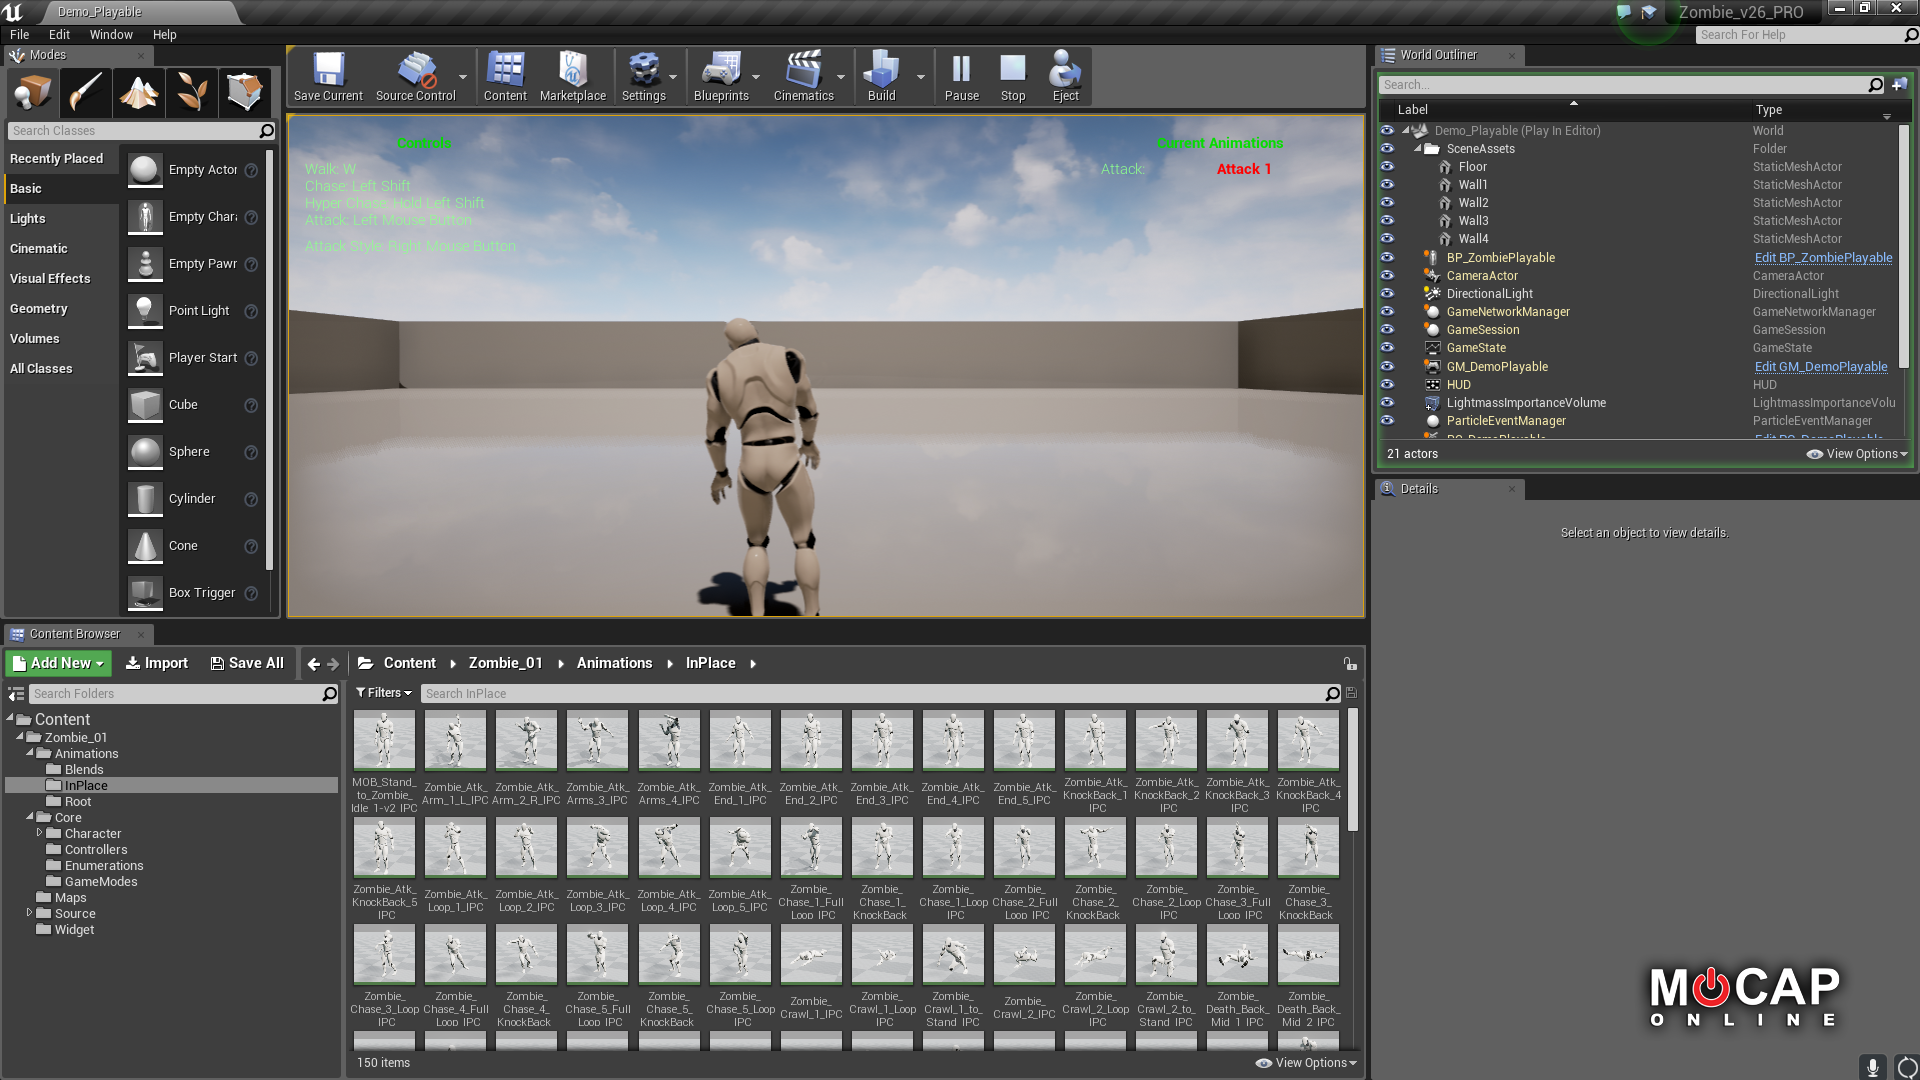
Task: Click Edit BP_ZombiePlayable link in outliner
Action: 1821,256
